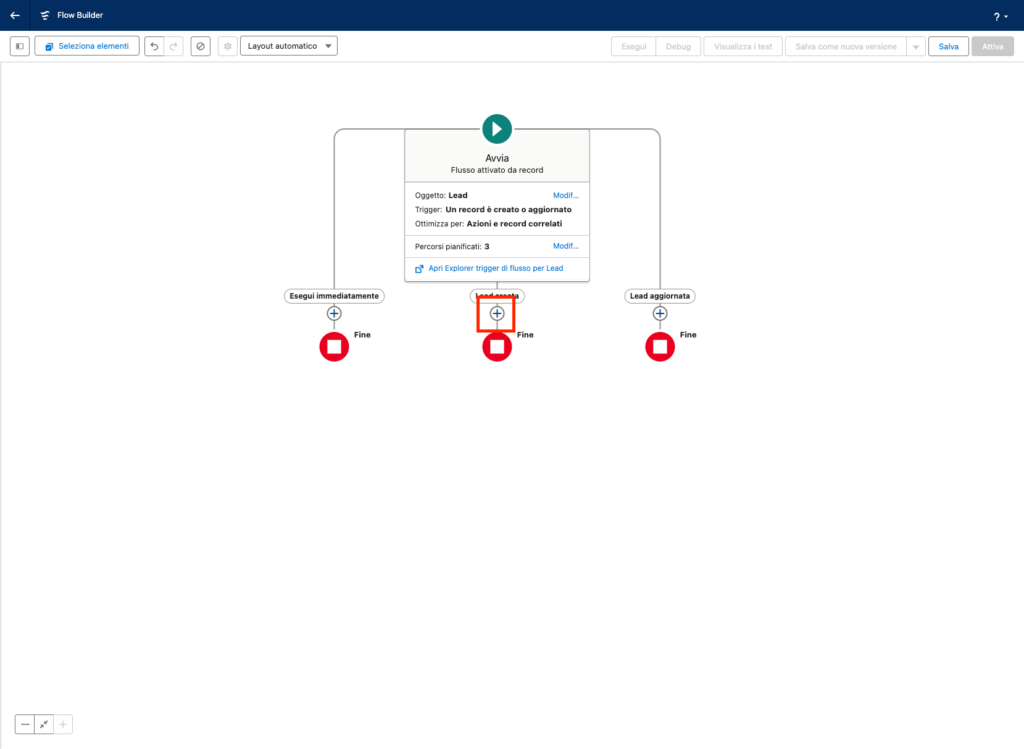Image resolution: width=1024 pixels, height=749 pixels.
Task: Click the back arrow in the header
Action: [15, 15]
